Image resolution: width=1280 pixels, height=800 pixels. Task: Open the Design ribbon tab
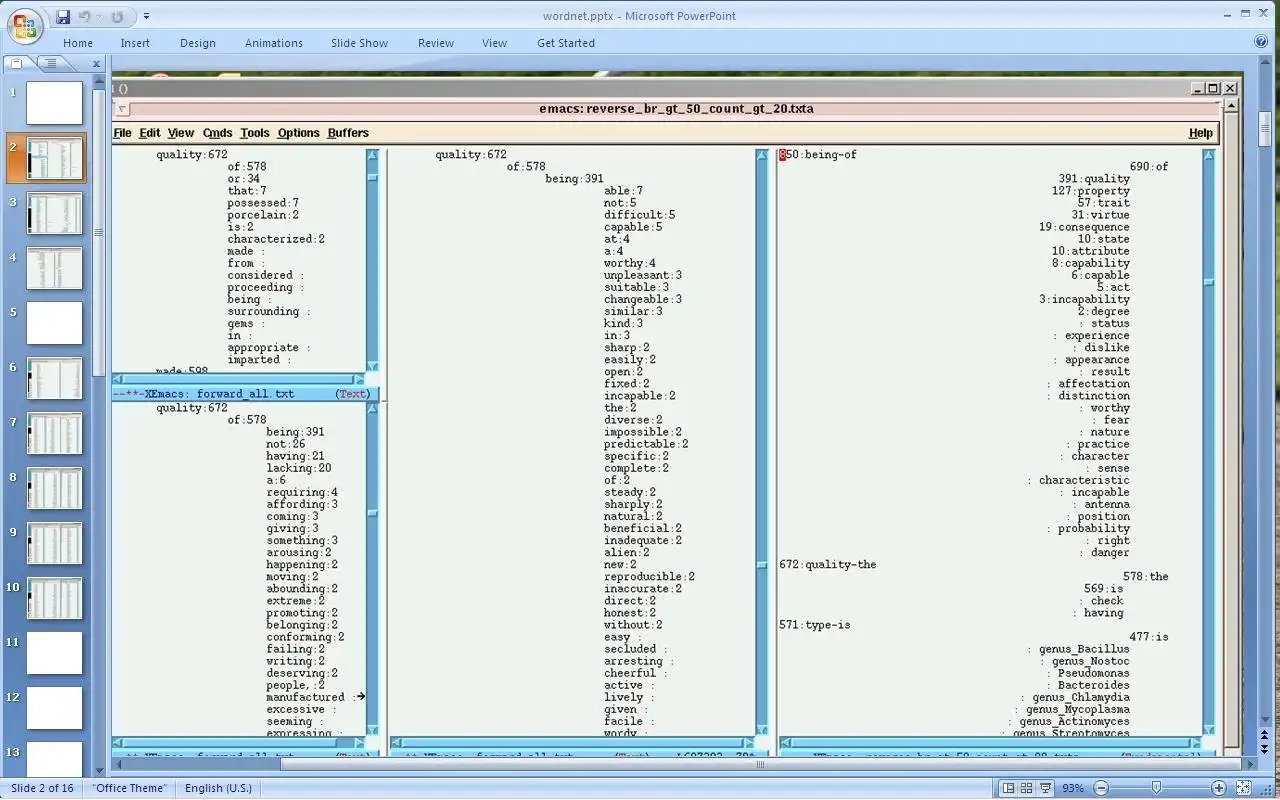pos(198,43)
